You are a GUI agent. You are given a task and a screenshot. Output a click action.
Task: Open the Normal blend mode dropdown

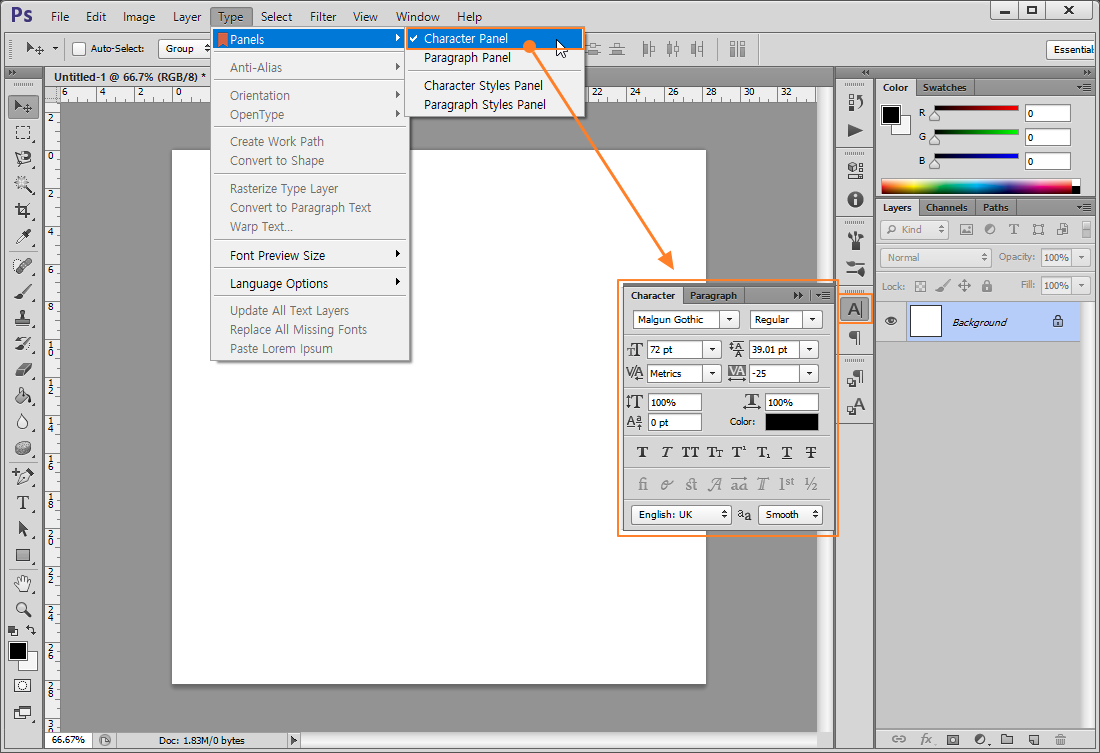[x=935, y=258]
